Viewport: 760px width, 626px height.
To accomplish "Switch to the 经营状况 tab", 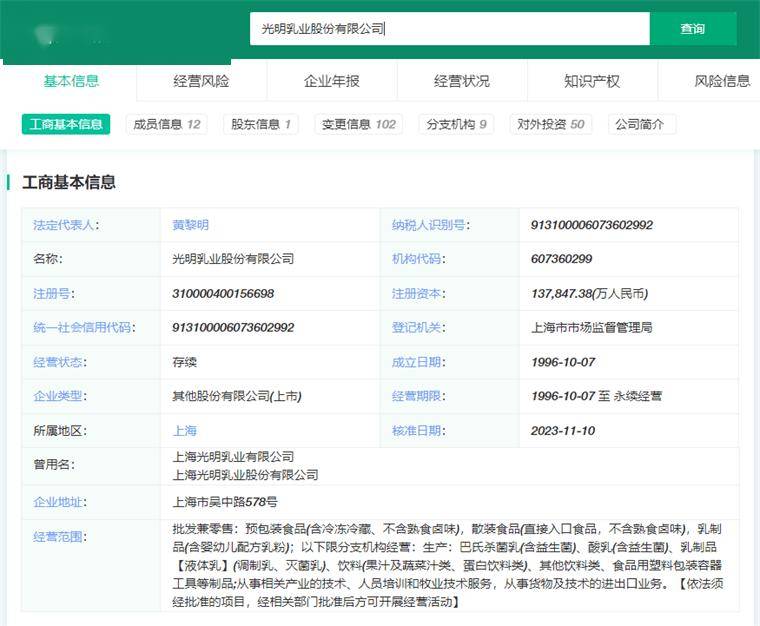I will pyautogui.click(x=462, y=81).
